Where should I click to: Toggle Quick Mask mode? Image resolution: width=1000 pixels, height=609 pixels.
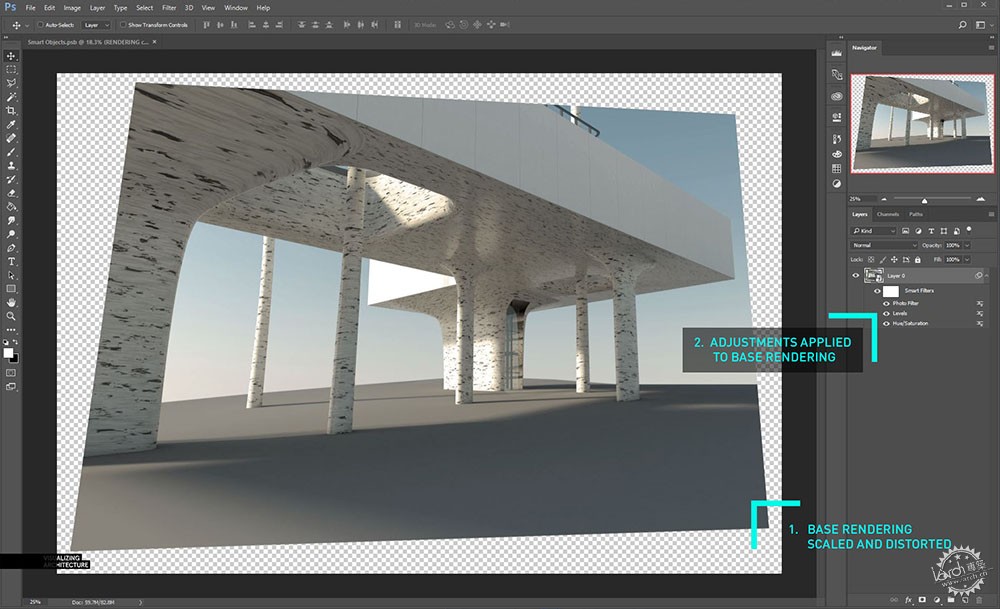[x=11, y=372]
